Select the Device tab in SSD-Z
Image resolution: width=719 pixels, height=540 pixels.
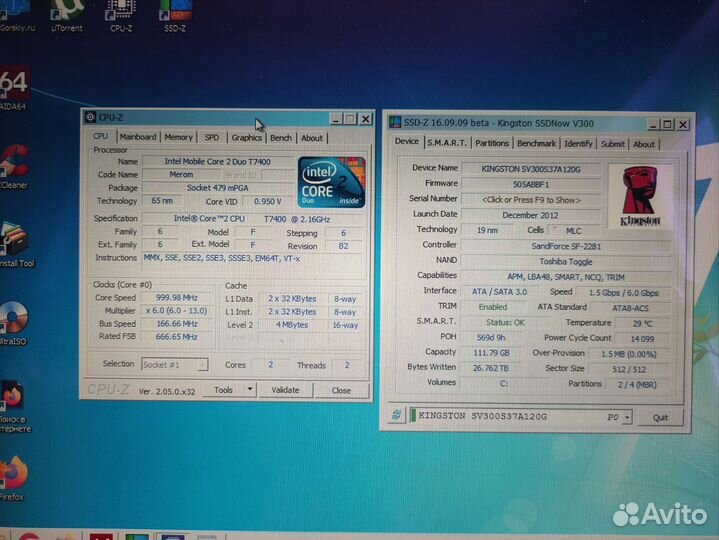point(407,141)
